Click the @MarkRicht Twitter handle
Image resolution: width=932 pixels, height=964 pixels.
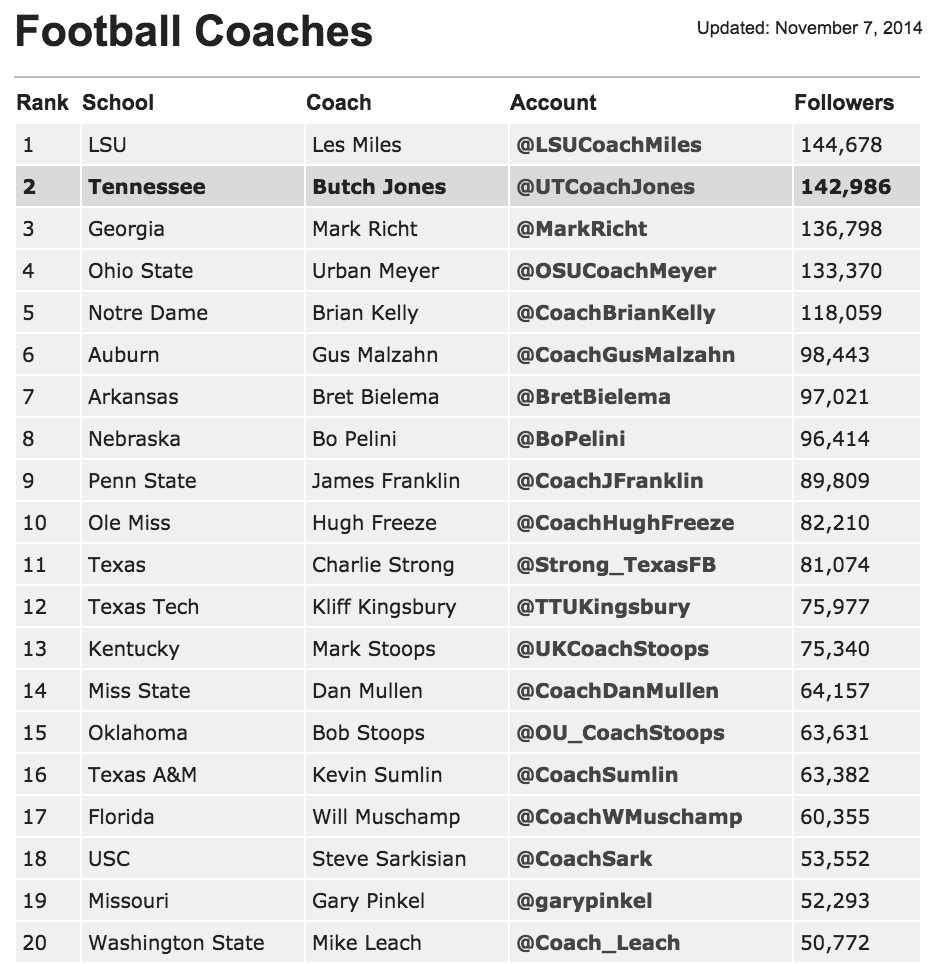coord(582,229)
